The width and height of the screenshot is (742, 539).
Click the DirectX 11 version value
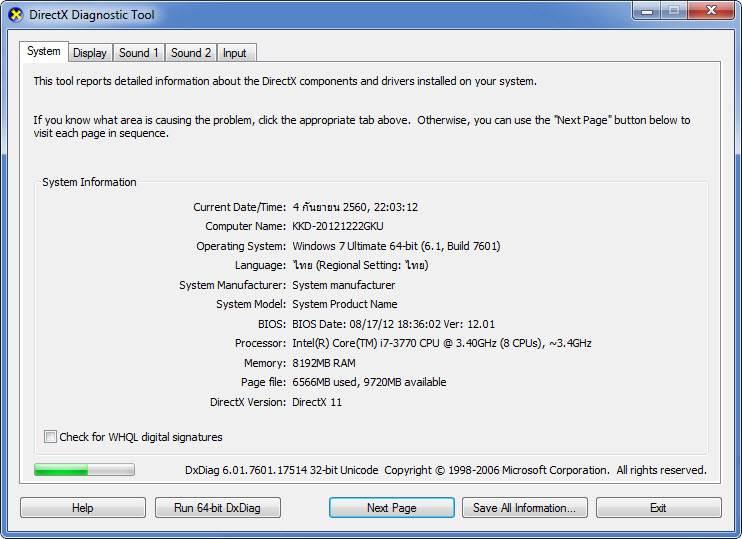(317, 402)
